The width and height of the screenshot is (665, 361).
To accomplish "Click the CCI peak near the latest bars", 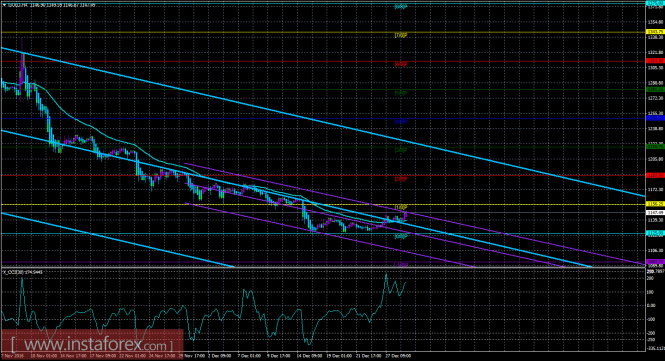I will click(386, 275).
